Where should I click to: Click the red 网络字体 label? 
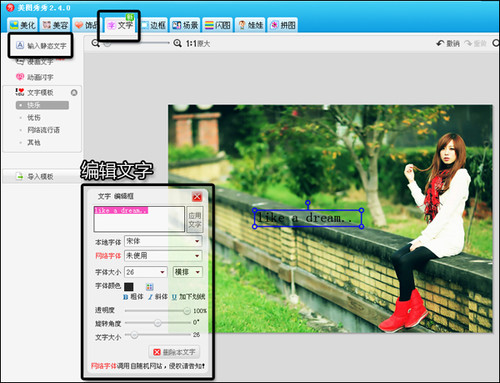(x=108, y=256)
